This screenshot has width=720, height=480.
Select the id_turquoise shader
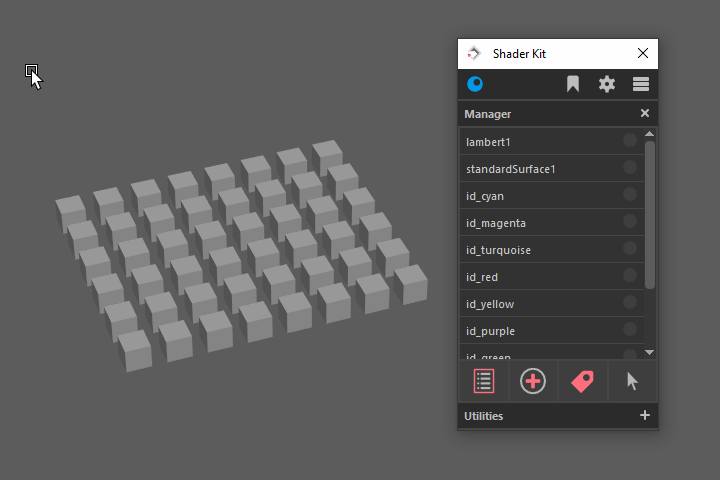(552, 250)
